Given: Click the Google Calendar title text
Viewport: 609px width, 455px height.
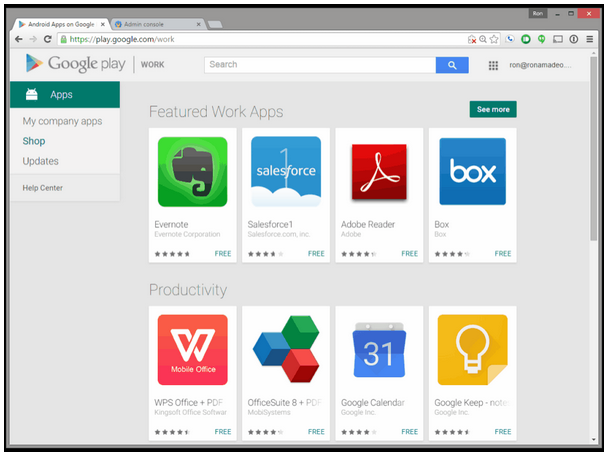Looking at the screenshot, I should 373,403.
